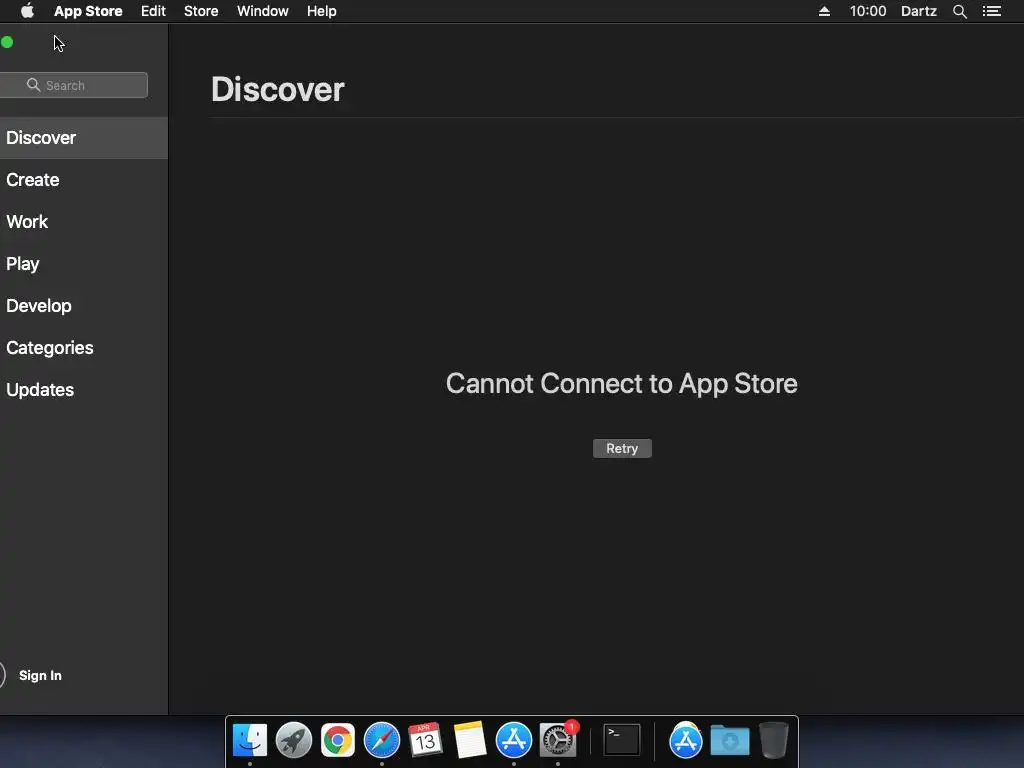The image size is (1024, 768).
Task: Click the magnifier icon in Search field
Action: pos(33,85)
